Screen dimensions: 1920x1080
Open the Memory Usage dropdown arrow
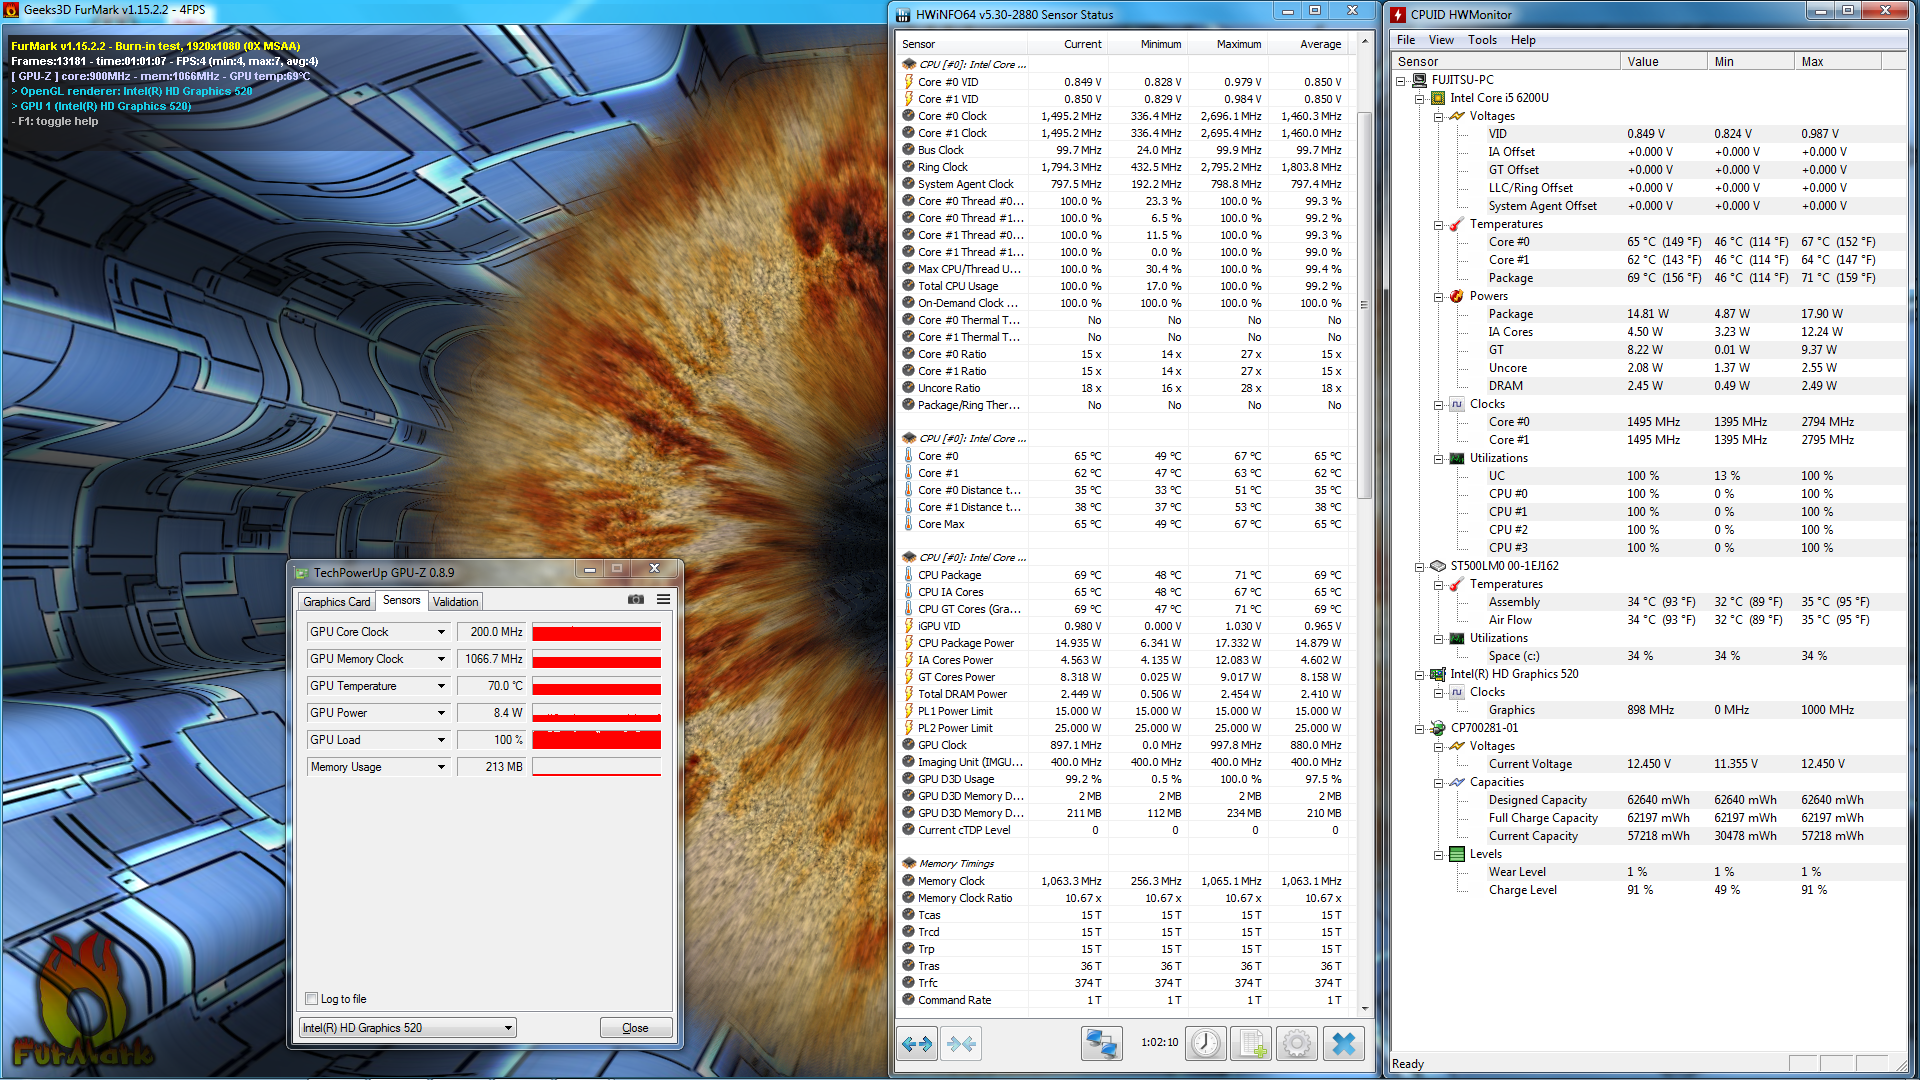coord(441,767)
